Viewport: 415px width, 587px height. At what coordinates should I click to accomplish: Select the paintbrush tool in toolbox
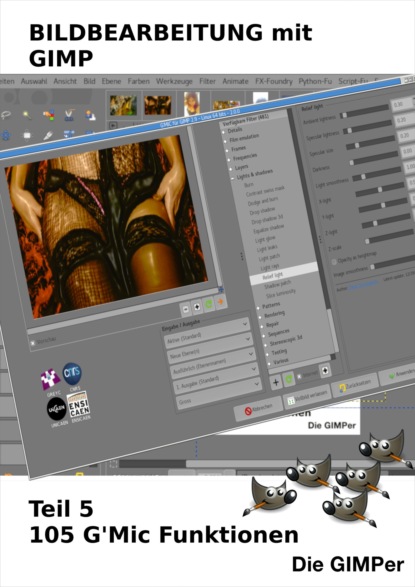[48, 135]
